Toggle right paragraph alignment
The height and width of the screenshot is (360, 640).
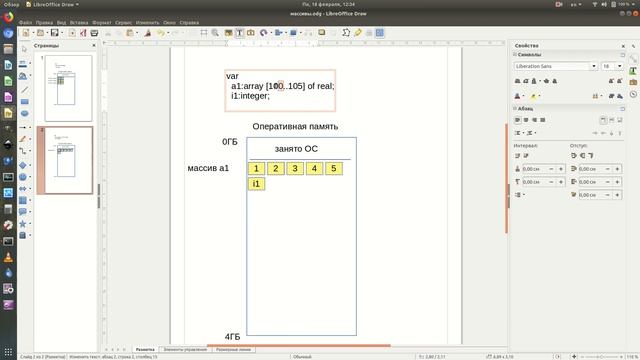coord(534,120)
